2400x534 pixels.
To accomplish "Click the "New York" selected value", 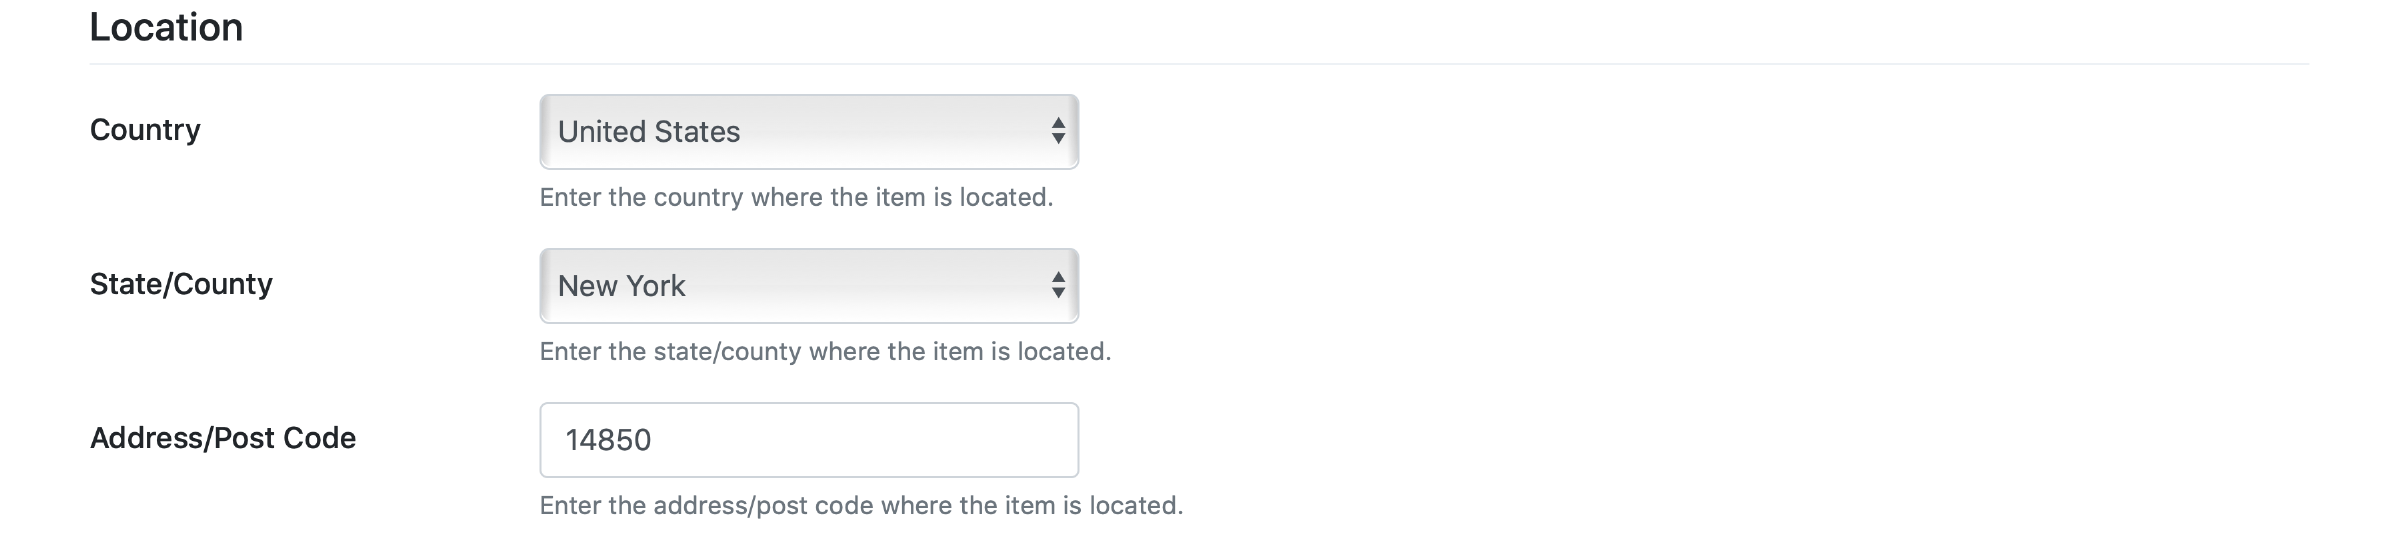I will 621,286.
